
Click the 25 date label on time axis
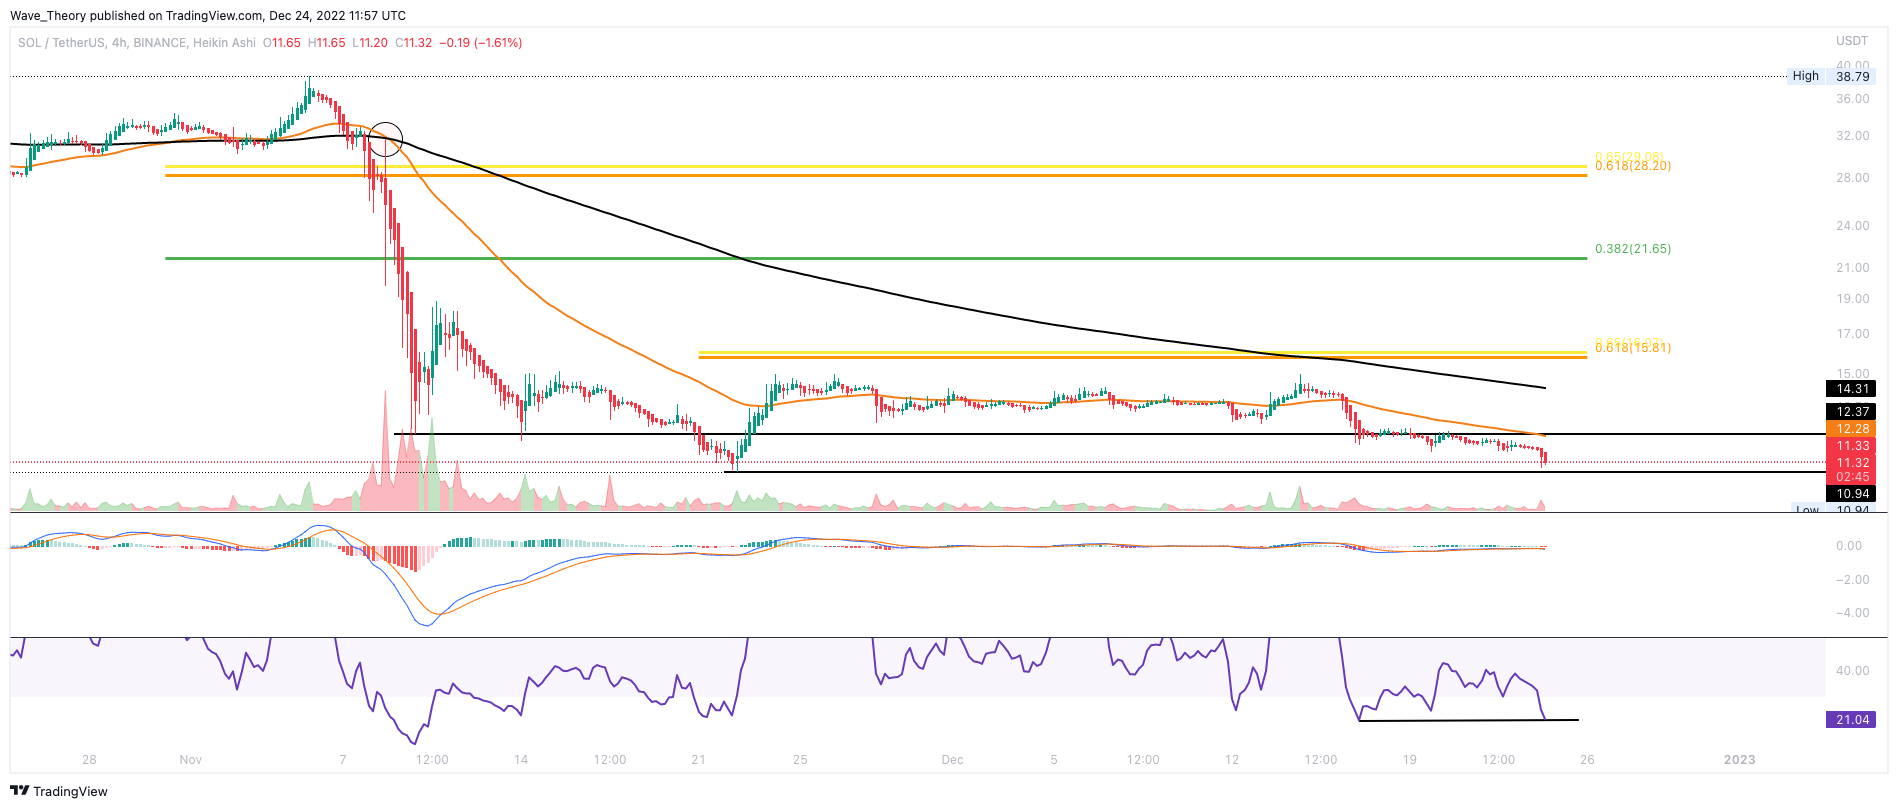point(800,760)
